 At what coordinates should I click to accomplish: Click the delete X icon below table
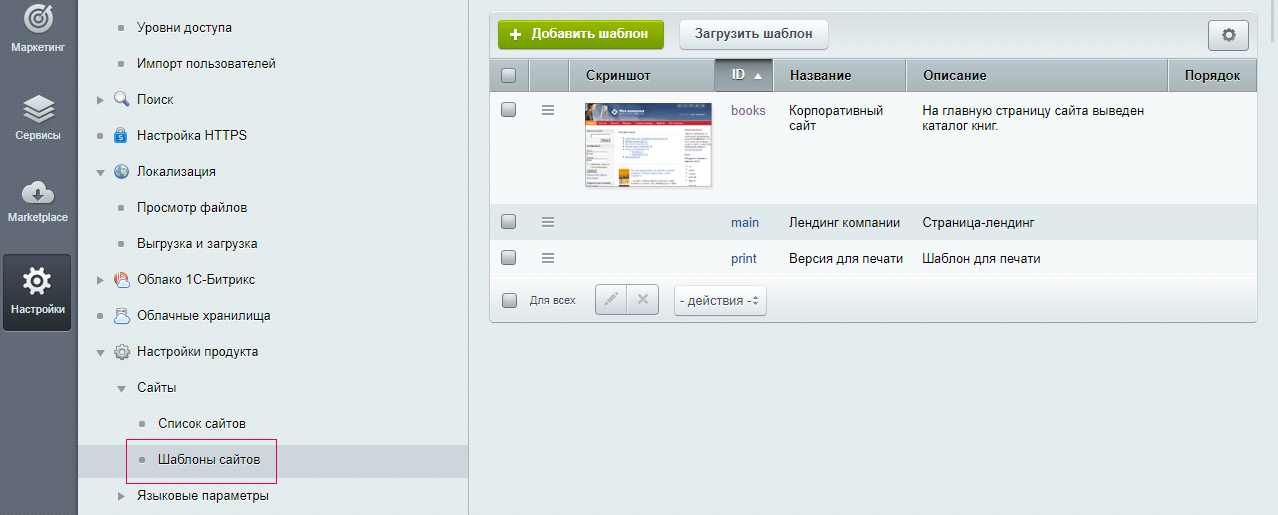643,300
